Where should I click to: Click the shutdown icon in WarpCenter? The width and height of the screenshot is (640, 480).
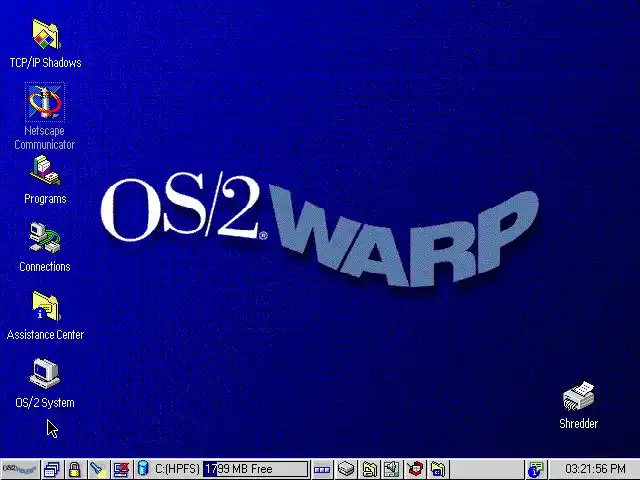click(121, 469)
